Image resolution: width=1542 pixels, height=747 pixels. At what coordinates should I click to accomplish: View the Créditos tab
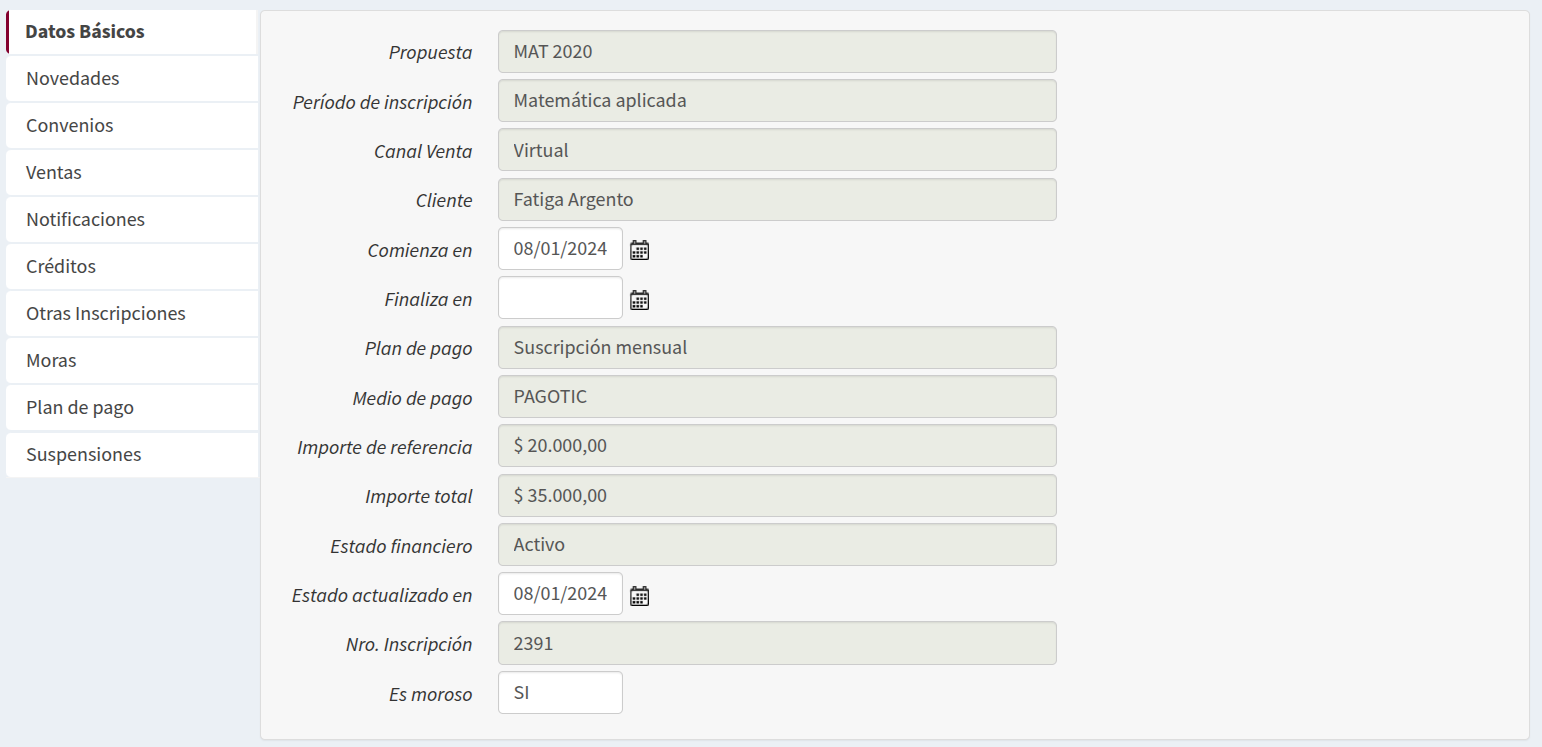point(132,267)
